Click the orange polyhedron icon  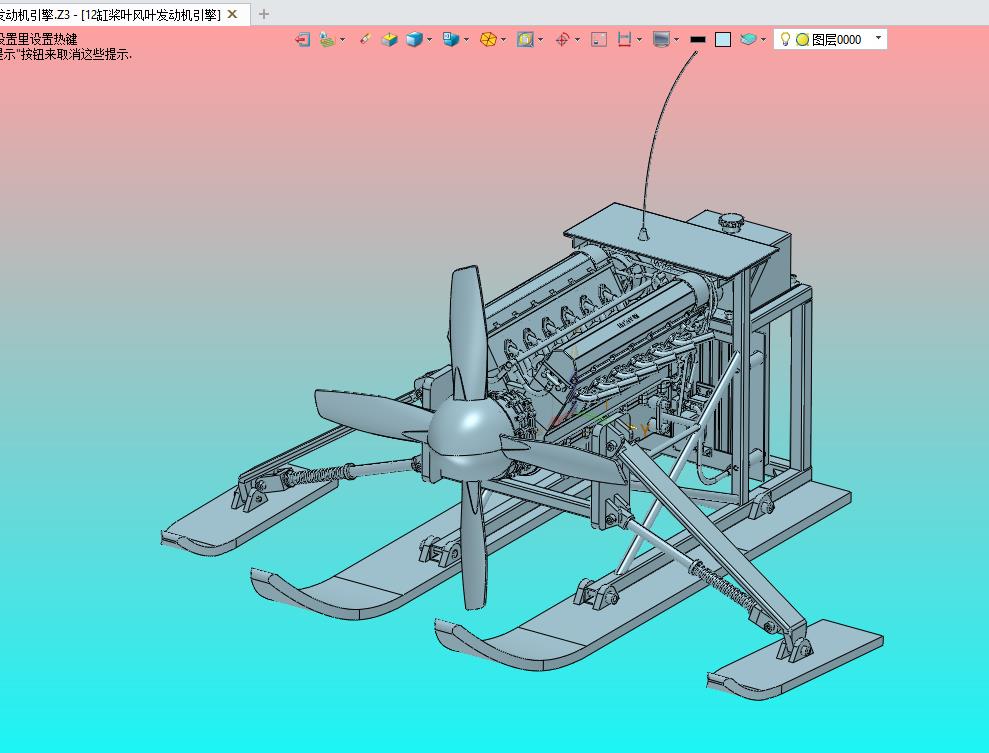pyautogui.click(x=488, y=40)
